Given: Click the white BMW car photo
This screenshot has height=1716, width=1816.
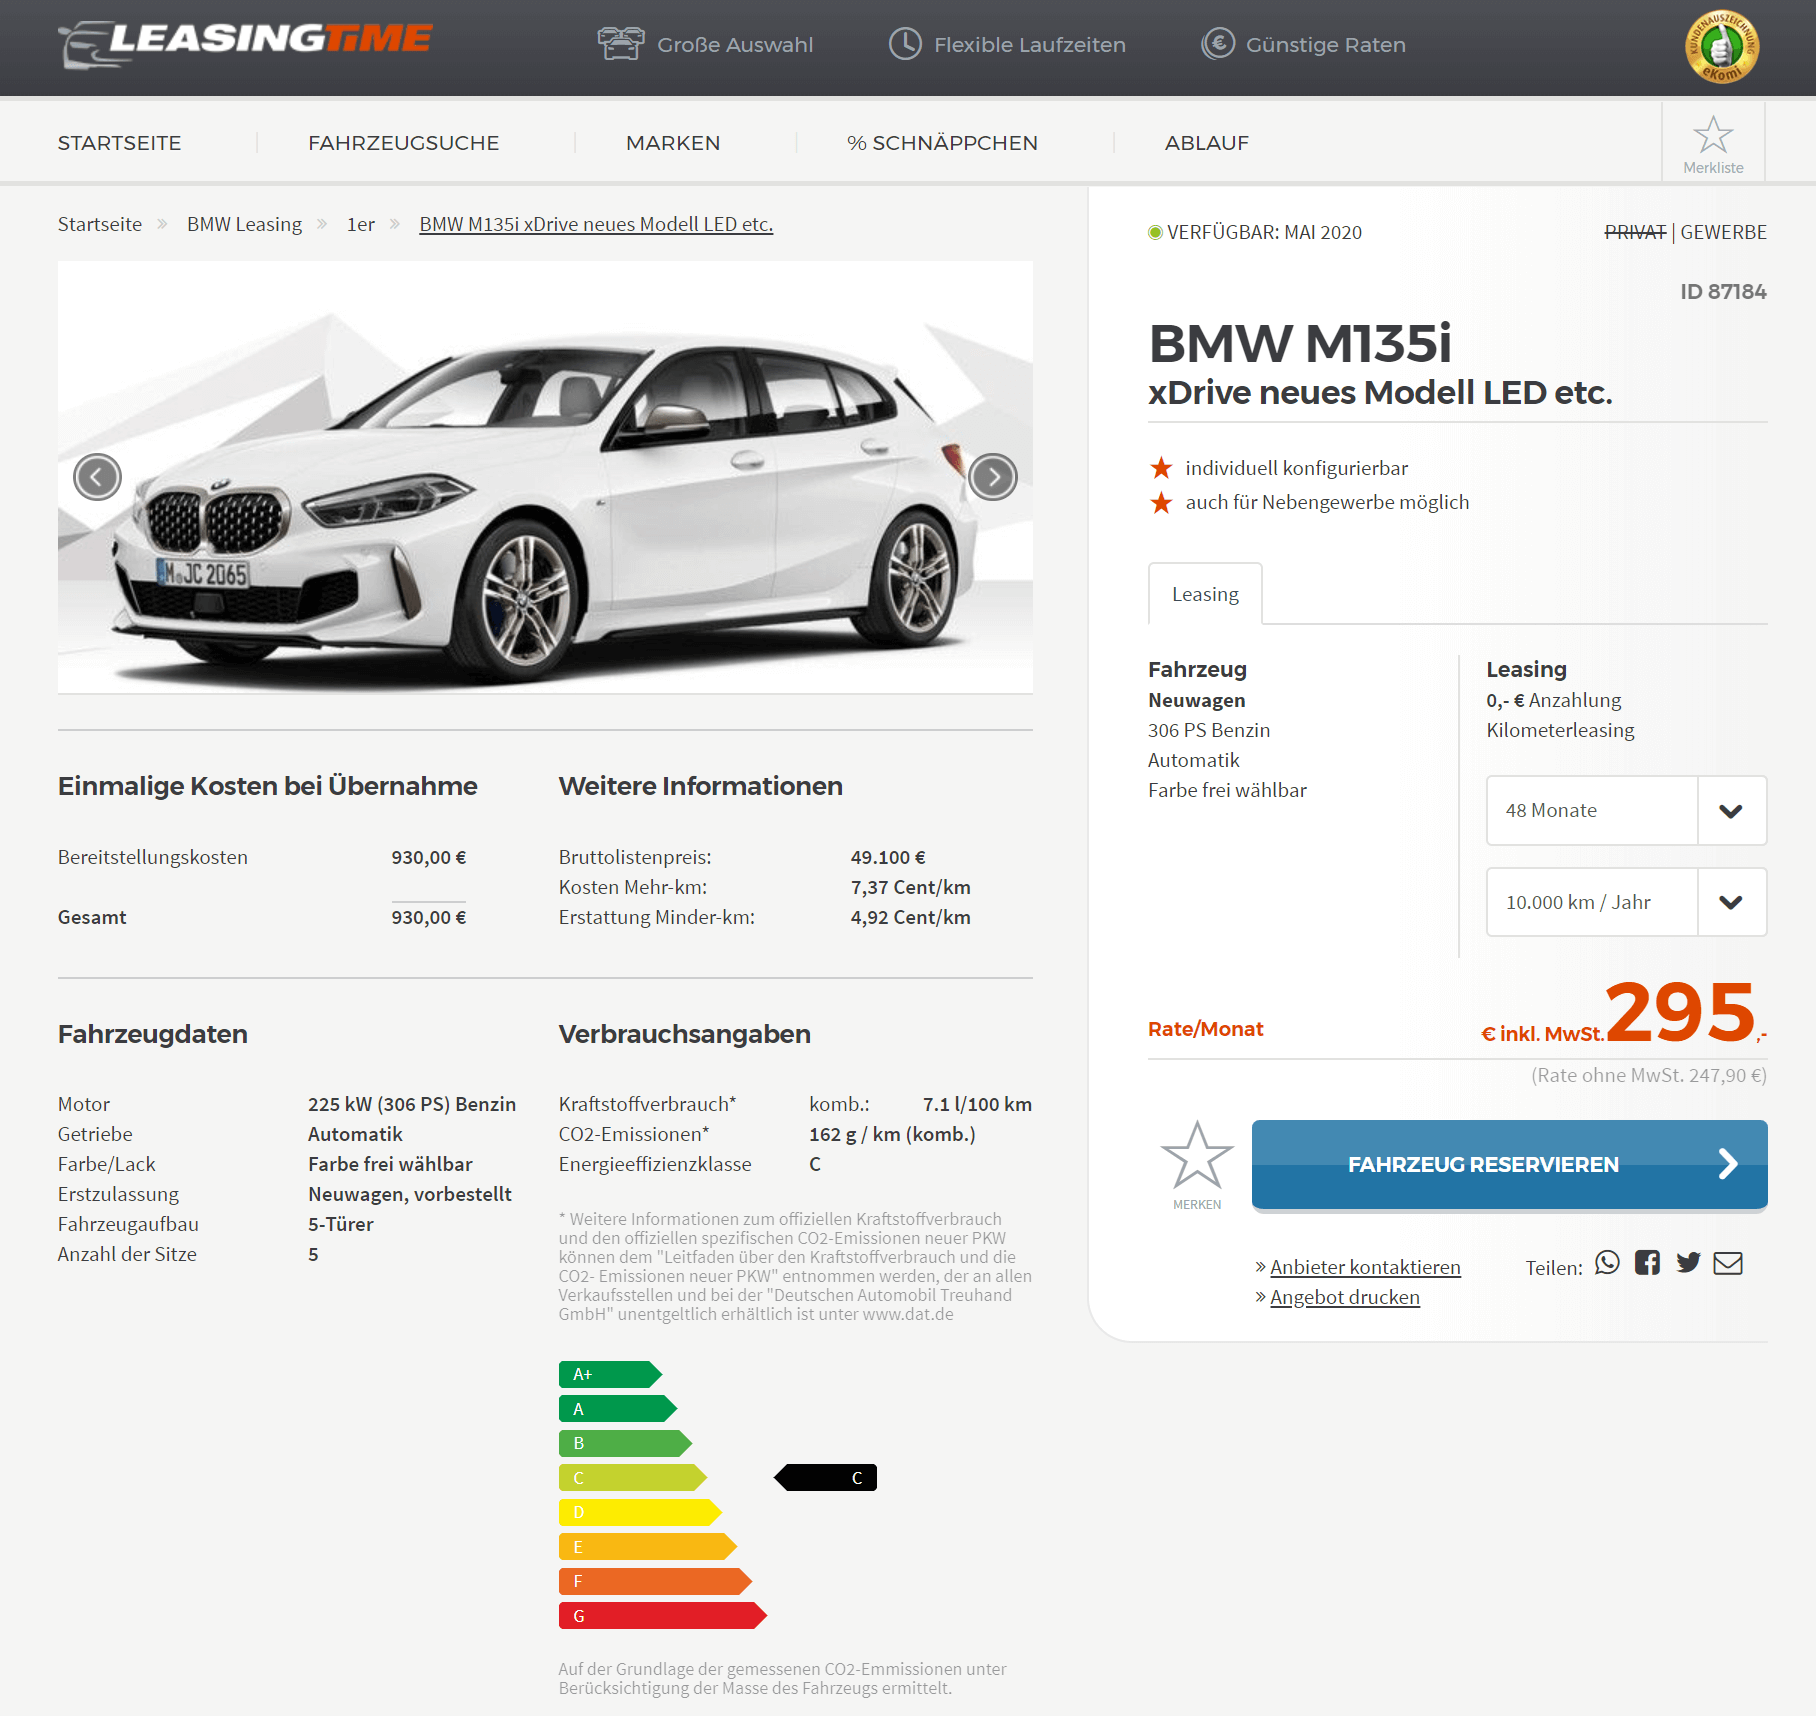Looking at the screenshot, I should point(545,477).
